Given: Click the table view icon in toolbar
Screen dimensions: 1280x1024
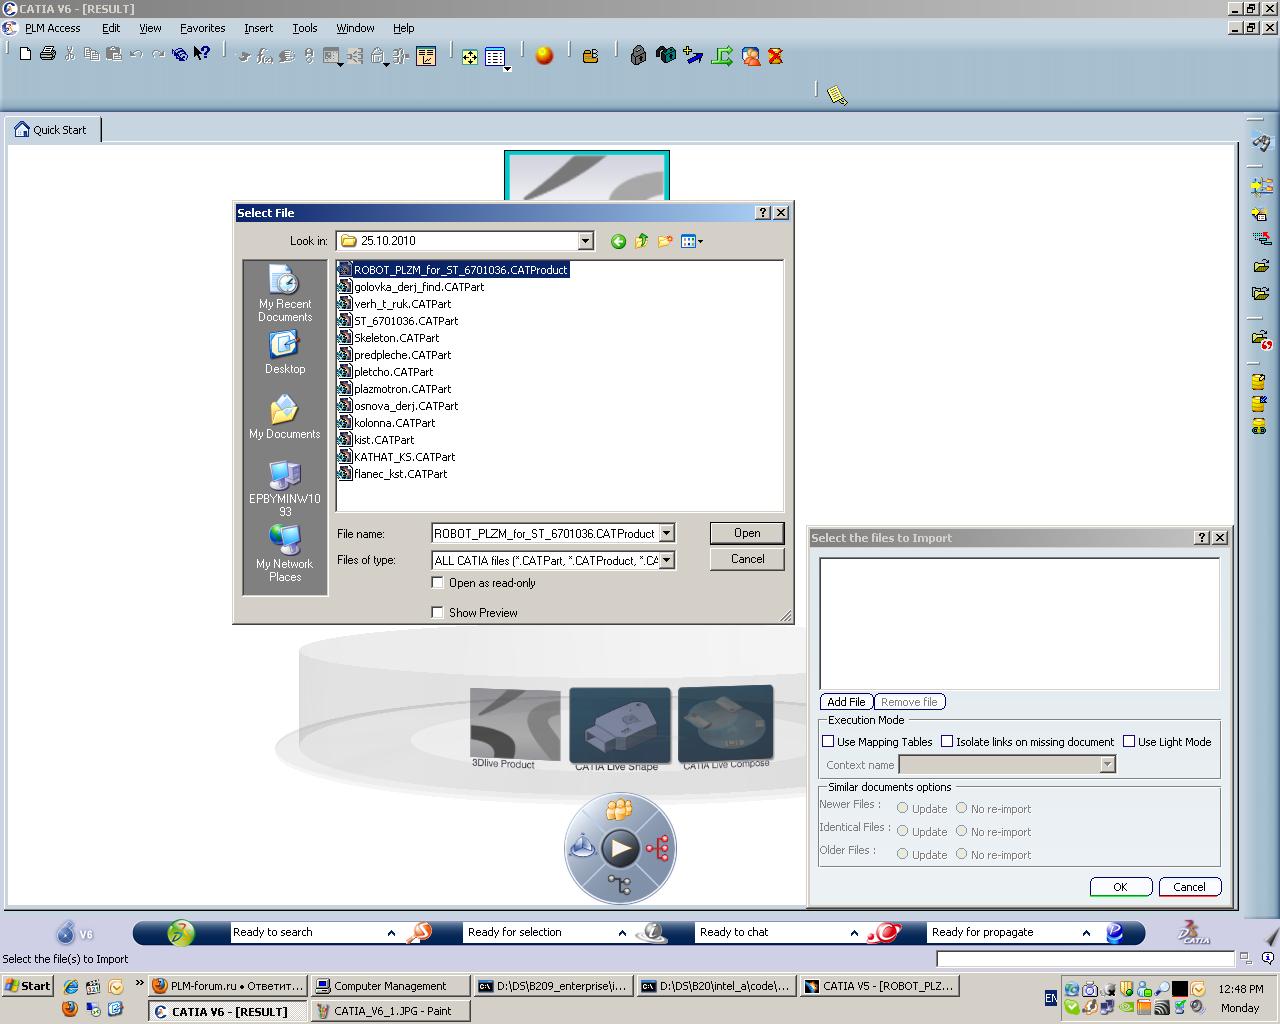Looking at the screenshot, I should pos(495,57).
